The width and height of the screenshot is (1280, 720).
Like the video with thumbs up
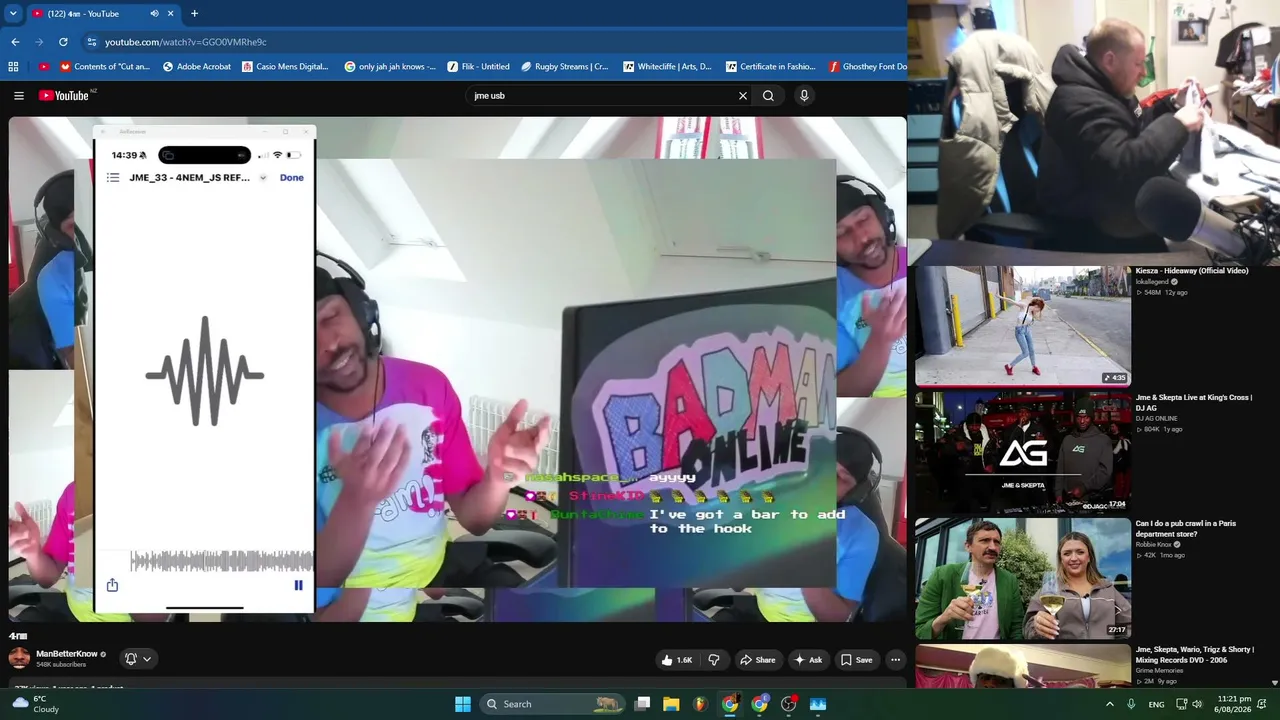[677, 660]
